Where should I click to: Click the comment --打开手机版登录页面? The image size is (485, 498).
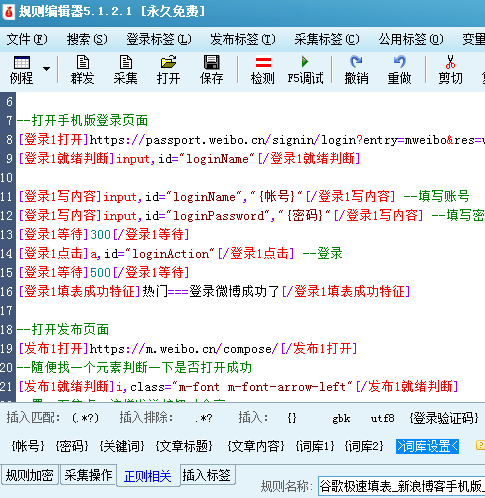(82, 120)
